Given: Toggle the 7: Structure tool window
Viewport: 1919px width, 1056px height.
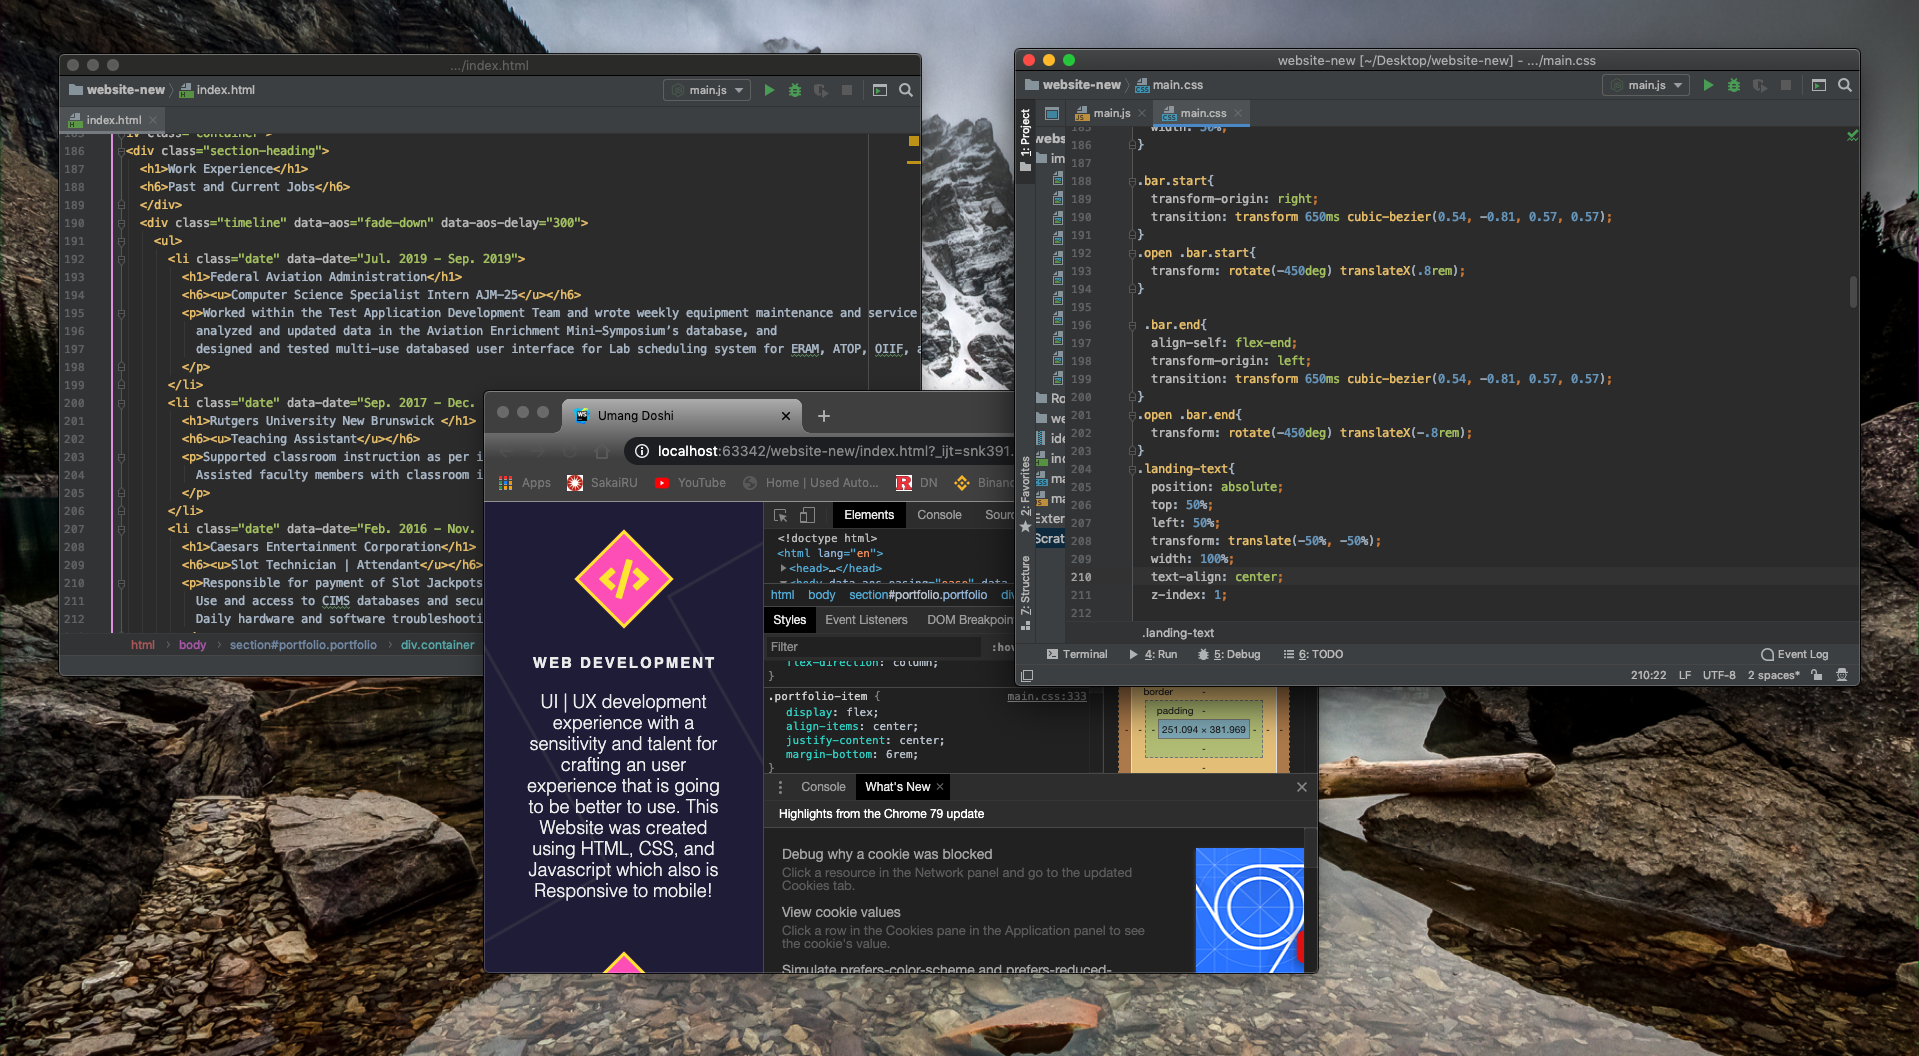Looking at the screenshot, I should click(x=1025, y=592).
